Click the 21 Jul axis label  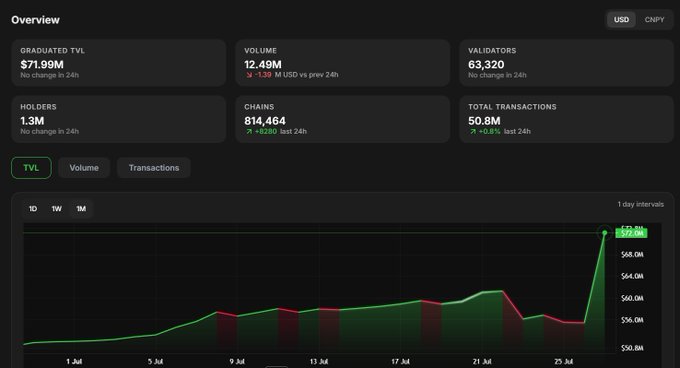pyautogui.click(x=482, y=361)
